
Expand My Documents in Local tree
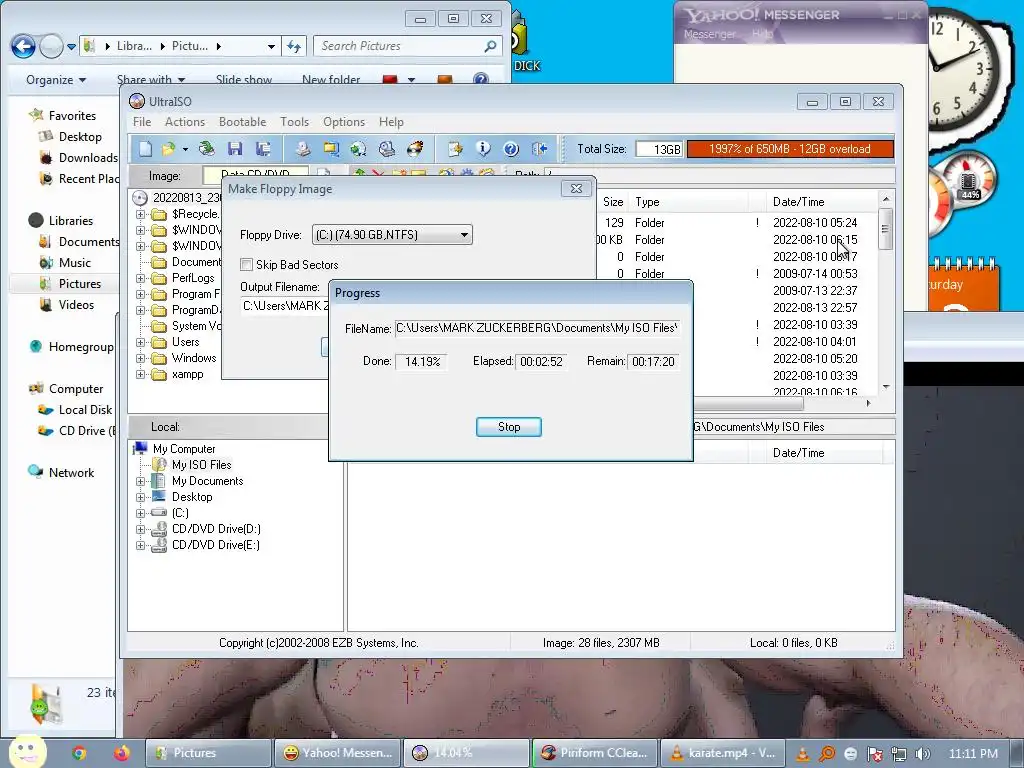pyautogui.click(x=140, y=481)
